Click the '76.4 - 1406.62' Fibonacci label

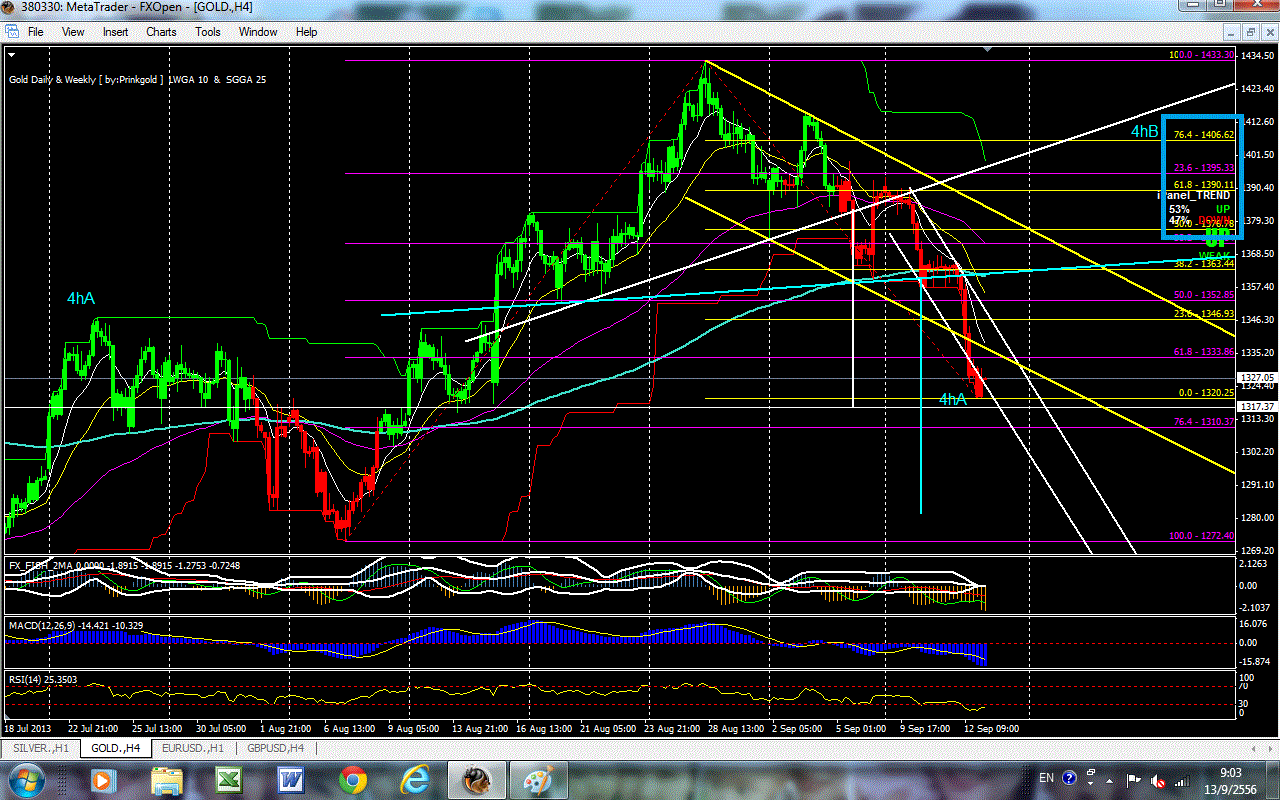coord(1204,135)
